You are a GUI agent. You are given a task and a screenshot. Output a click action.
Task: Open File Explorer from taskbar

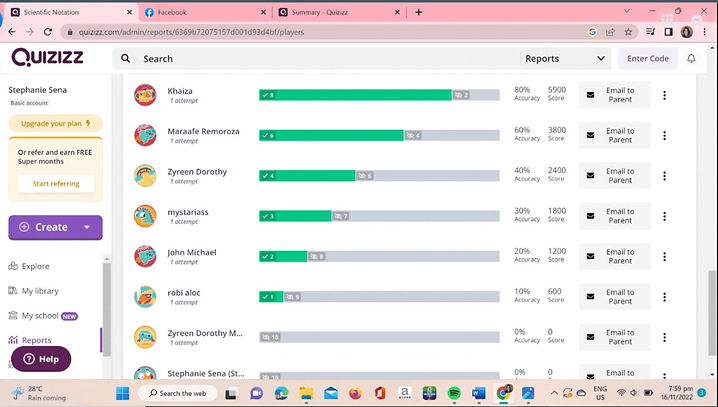(306, 393)
